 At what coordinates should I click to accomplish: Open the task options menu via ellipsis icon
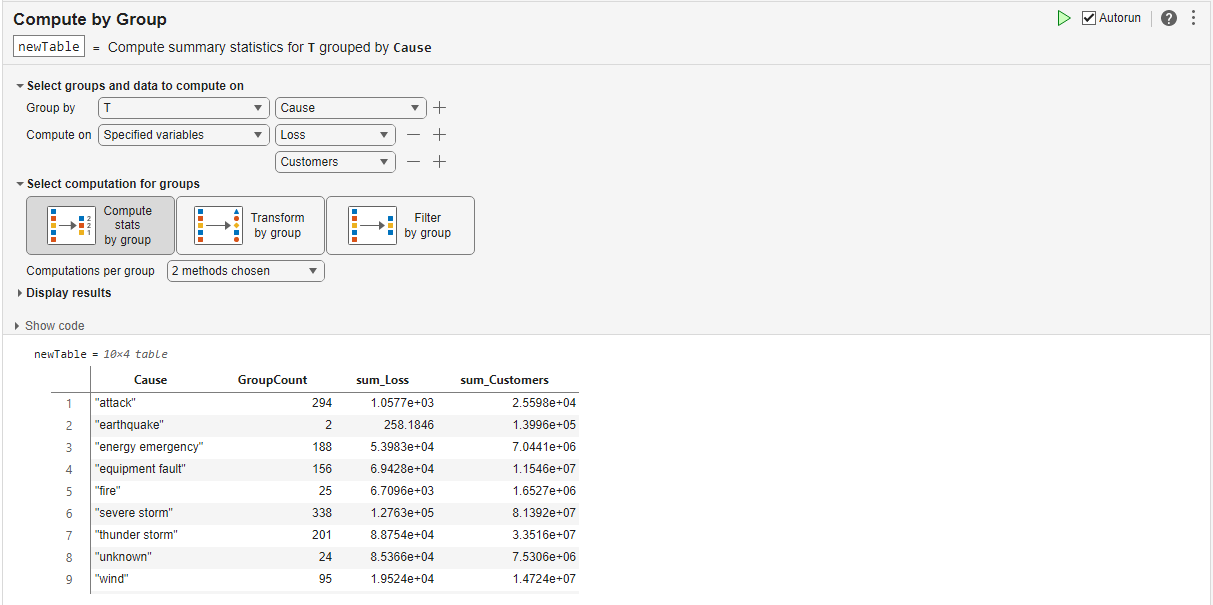[x=1194, y=17]
